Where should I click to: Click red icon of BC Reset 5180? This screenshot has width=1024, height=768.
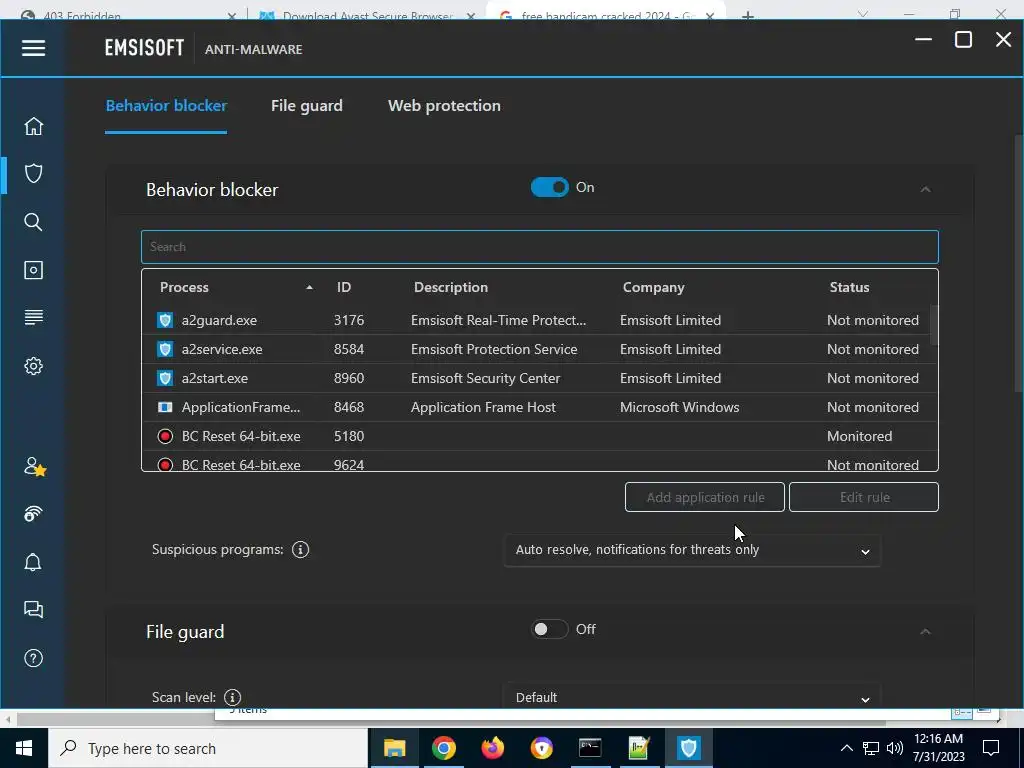point(165,436)
